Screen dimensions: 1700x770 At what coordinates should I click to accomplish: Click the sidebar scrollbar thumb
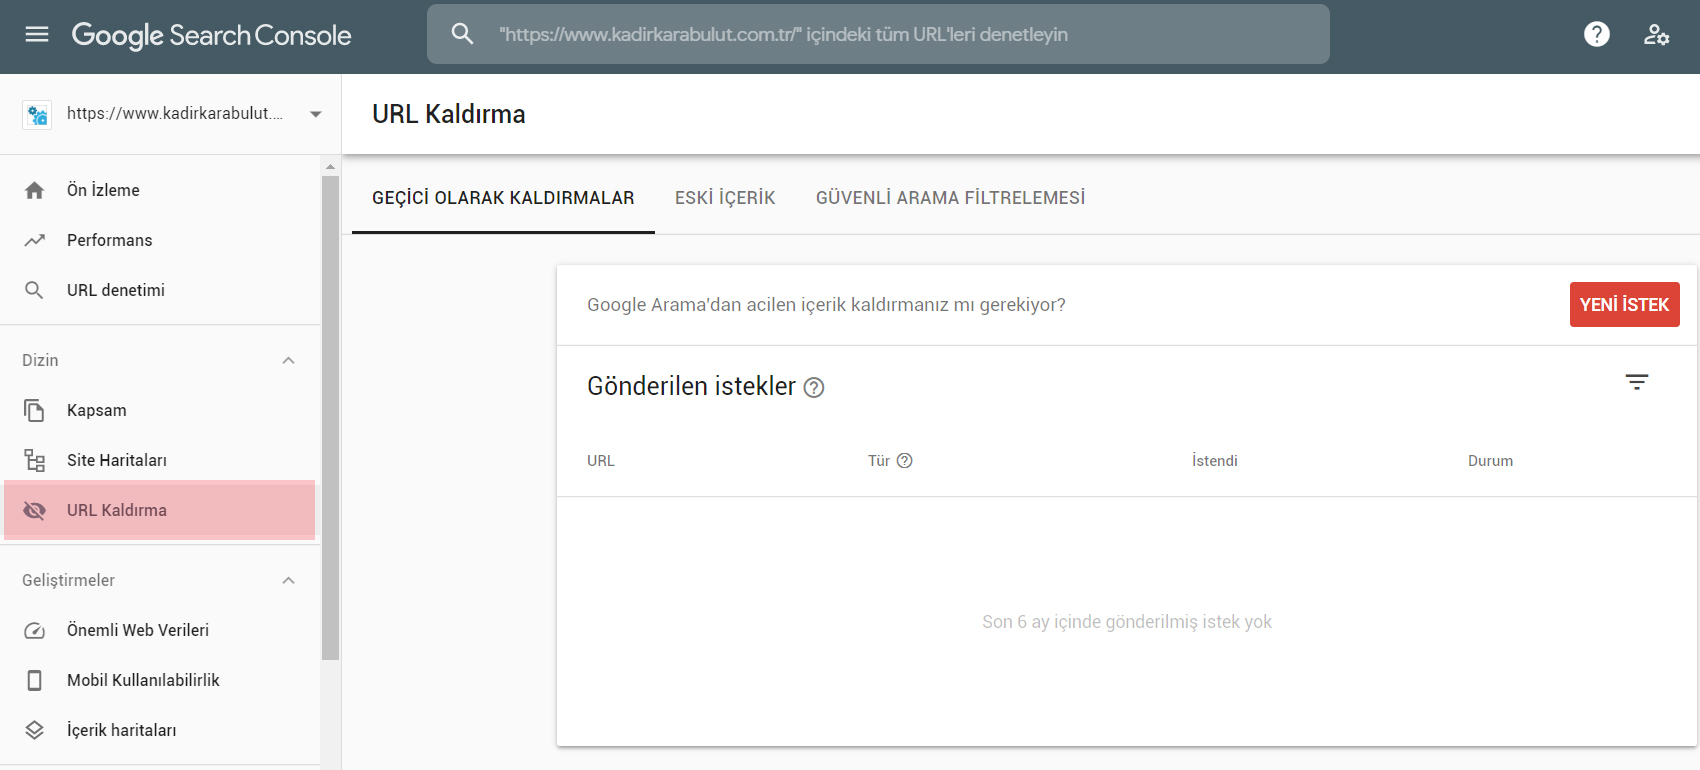330,418
